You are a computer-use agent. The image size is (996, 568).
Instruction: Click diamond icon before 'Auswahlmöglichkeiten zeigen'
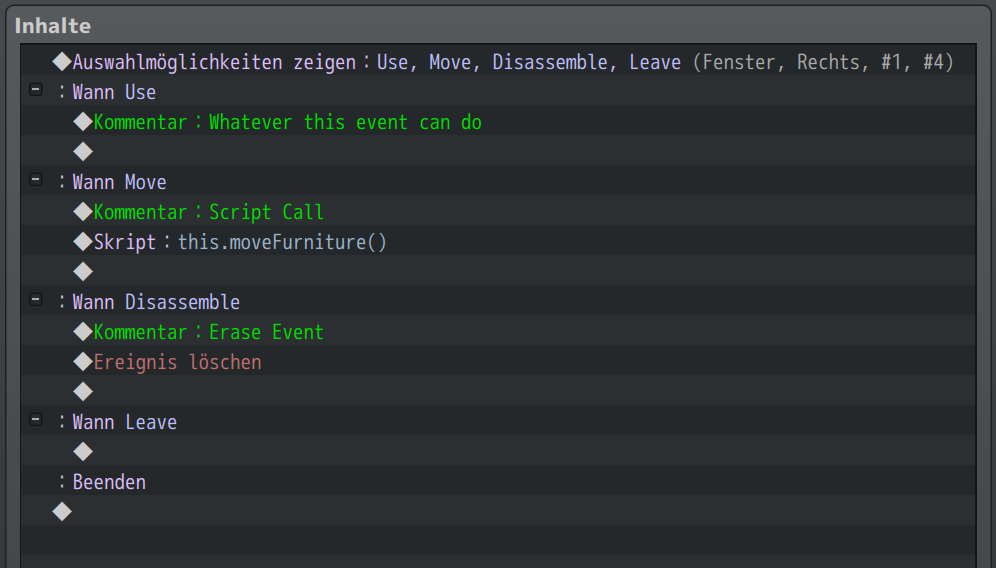(x=62, y=62)
